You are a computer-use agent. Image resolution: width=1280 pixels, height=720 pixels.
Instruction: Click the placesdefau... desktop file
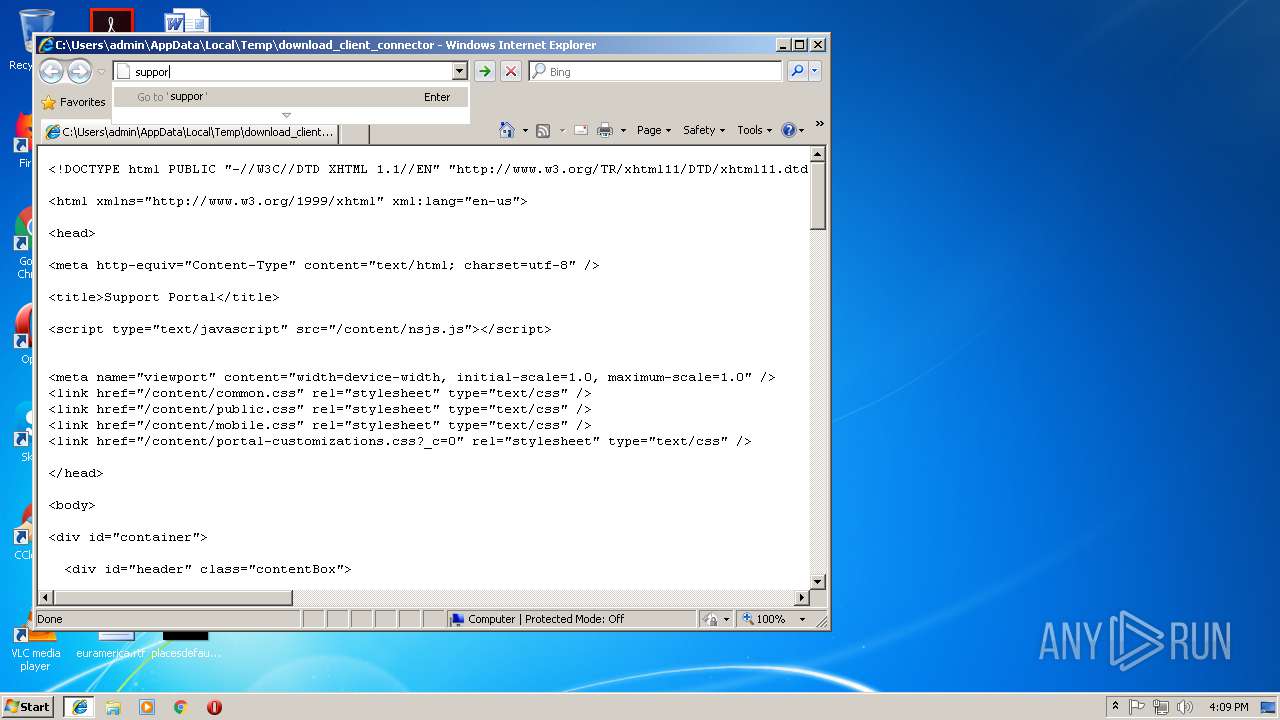pos(186,643)
